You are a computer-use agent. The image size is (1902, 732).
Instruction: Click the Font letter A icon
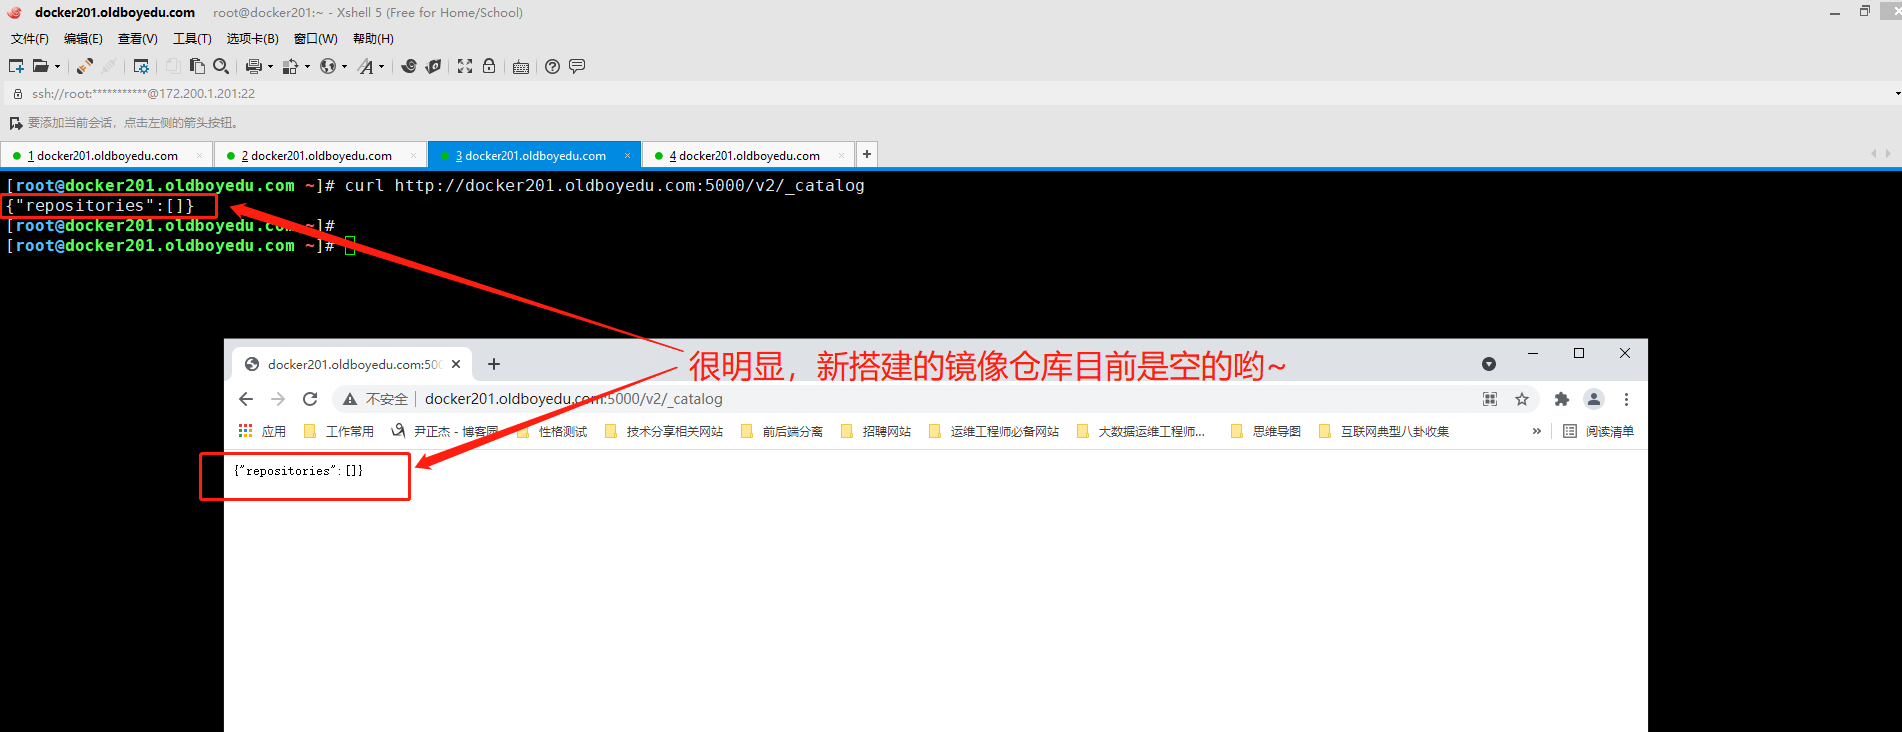click(x=366, y=66)
